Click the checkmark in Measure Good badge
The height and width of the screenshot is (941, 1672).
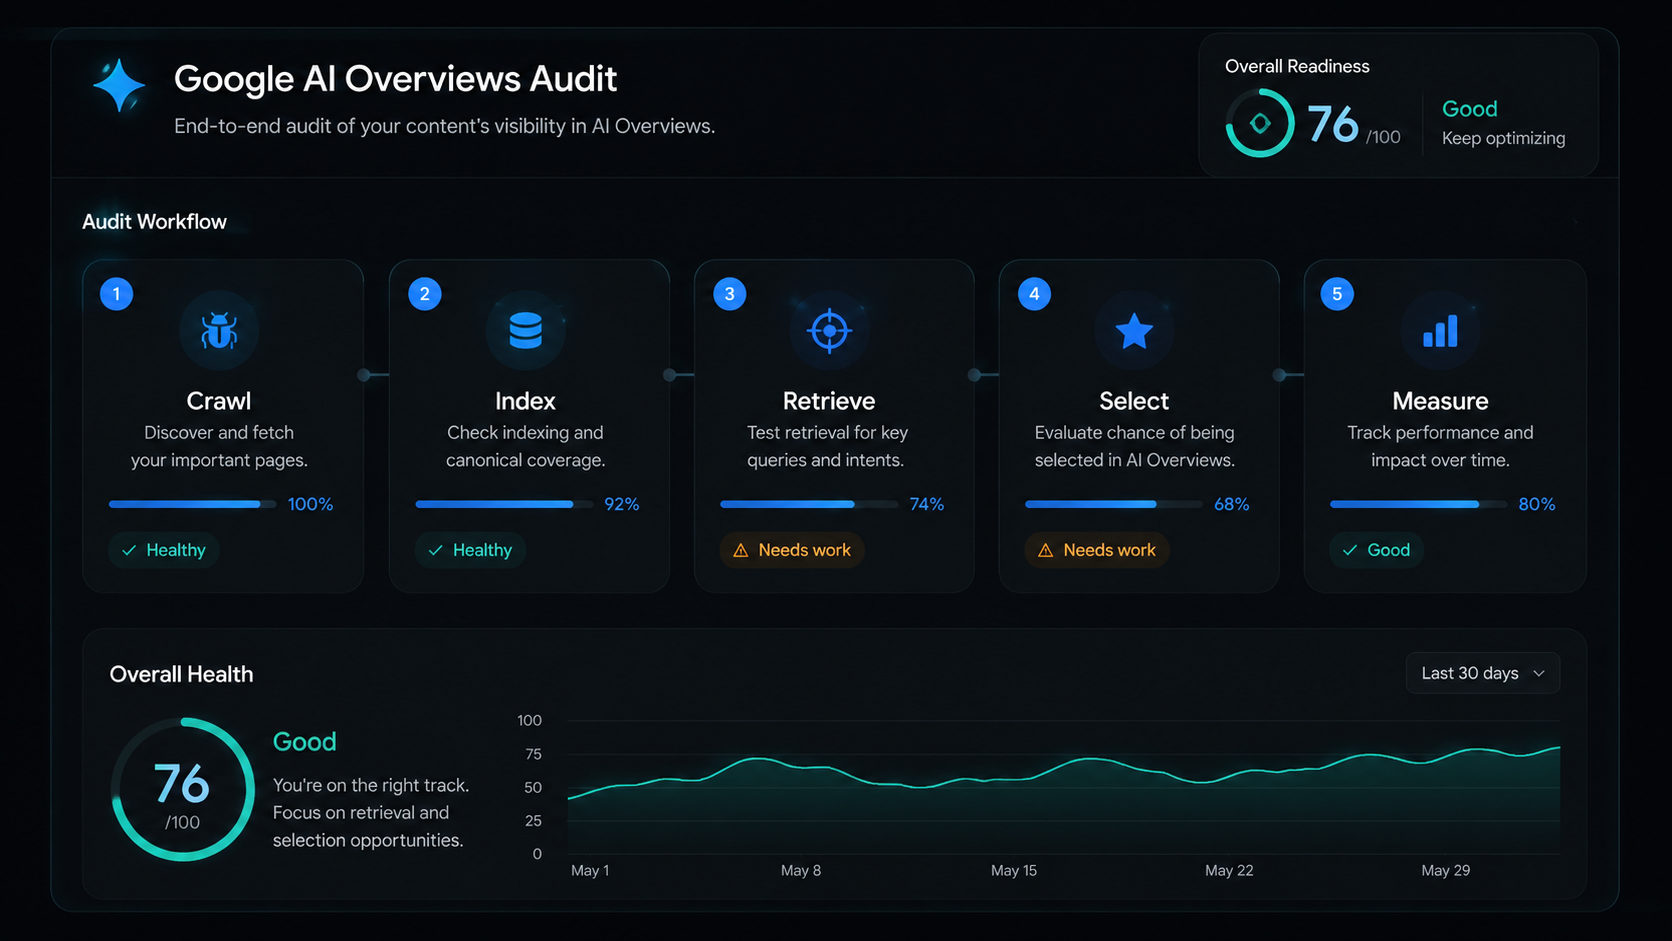coord(1350,550)
